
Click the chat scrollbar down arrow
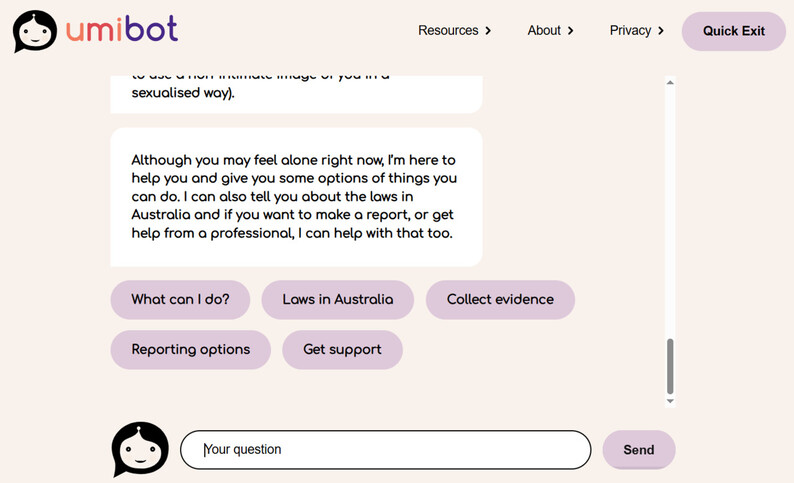670,401
